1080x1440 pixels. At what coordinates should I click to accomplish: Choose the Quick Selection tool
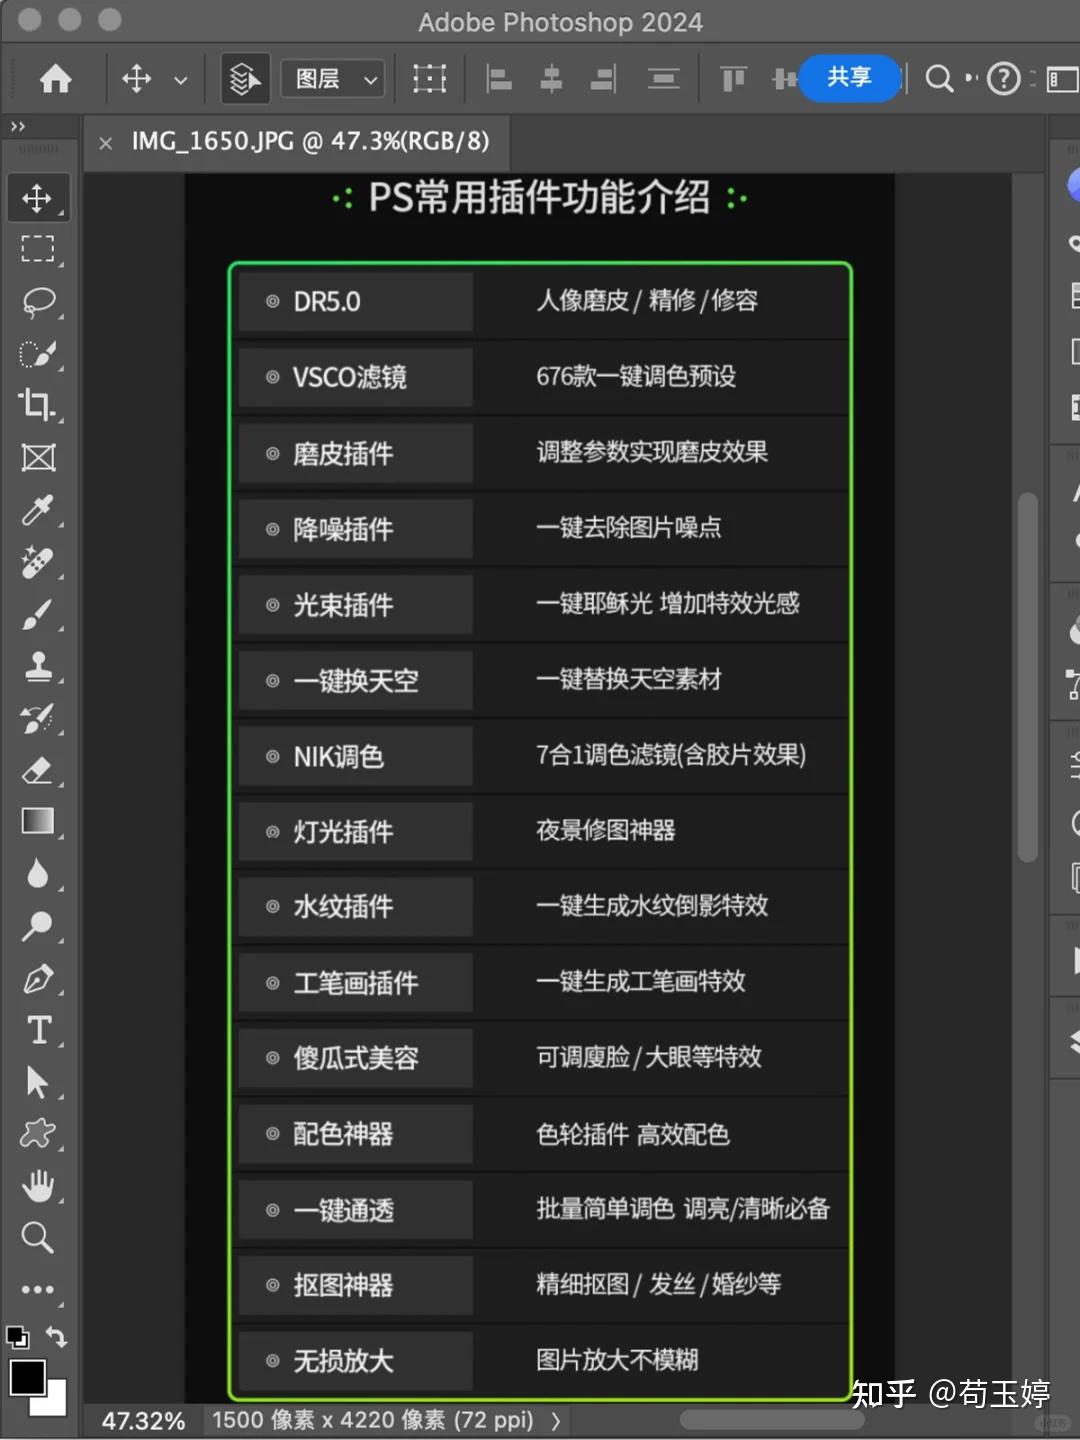pyautogui.click(x=38, y=354)
